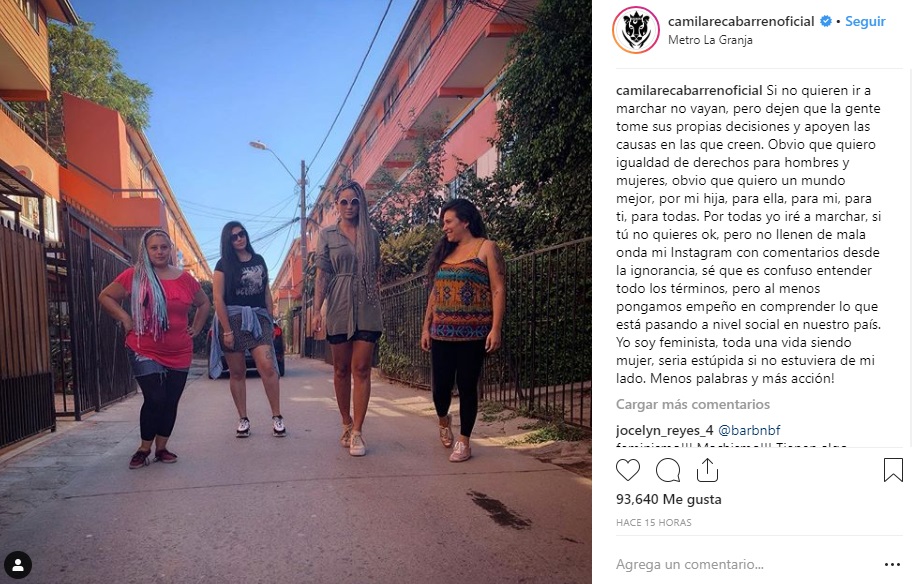Open the comment bubble icon

[668, 470]
